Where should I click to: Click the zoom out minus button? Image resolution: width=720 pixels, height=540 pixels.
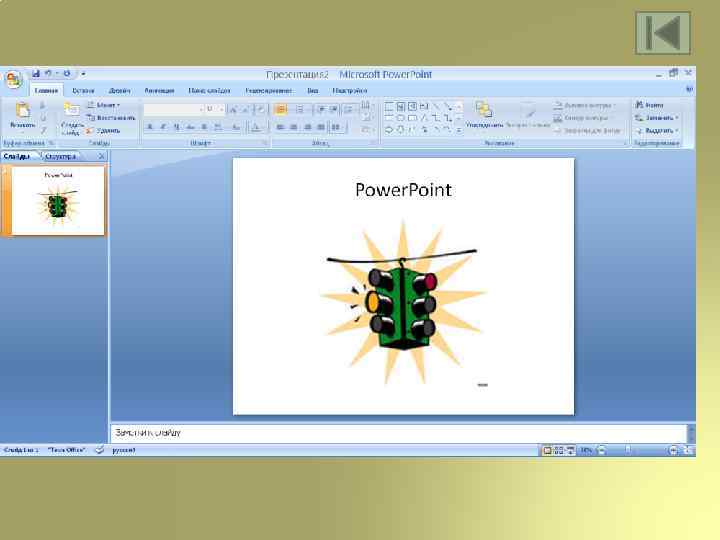point(601,450)
